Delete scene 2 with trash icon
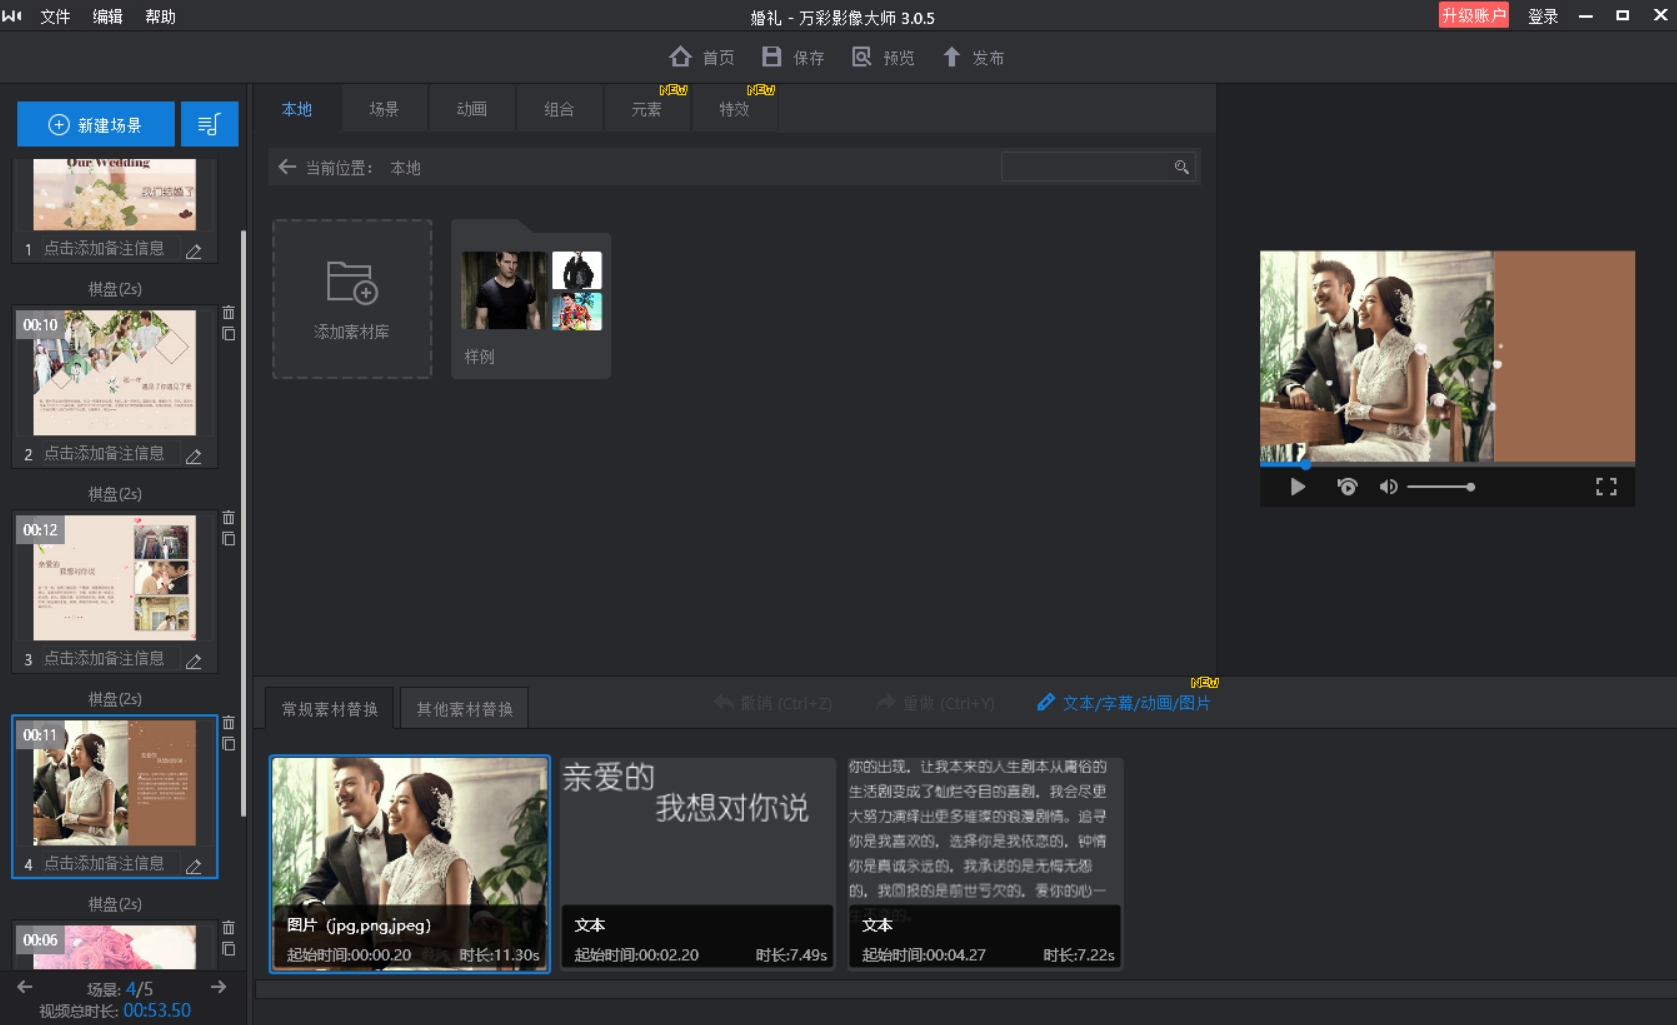The height and width of the screenshot is (1025, 1677). point(228,313)
